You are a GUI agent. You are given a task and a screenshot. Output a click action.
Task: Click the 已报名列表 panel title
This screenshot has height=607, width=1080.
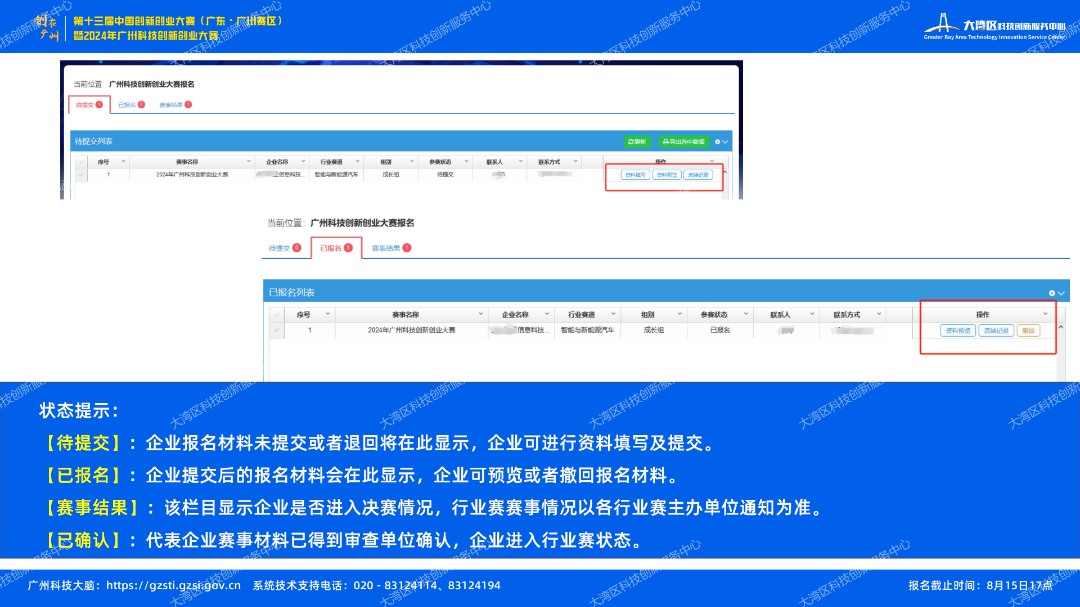coord(291,293)
